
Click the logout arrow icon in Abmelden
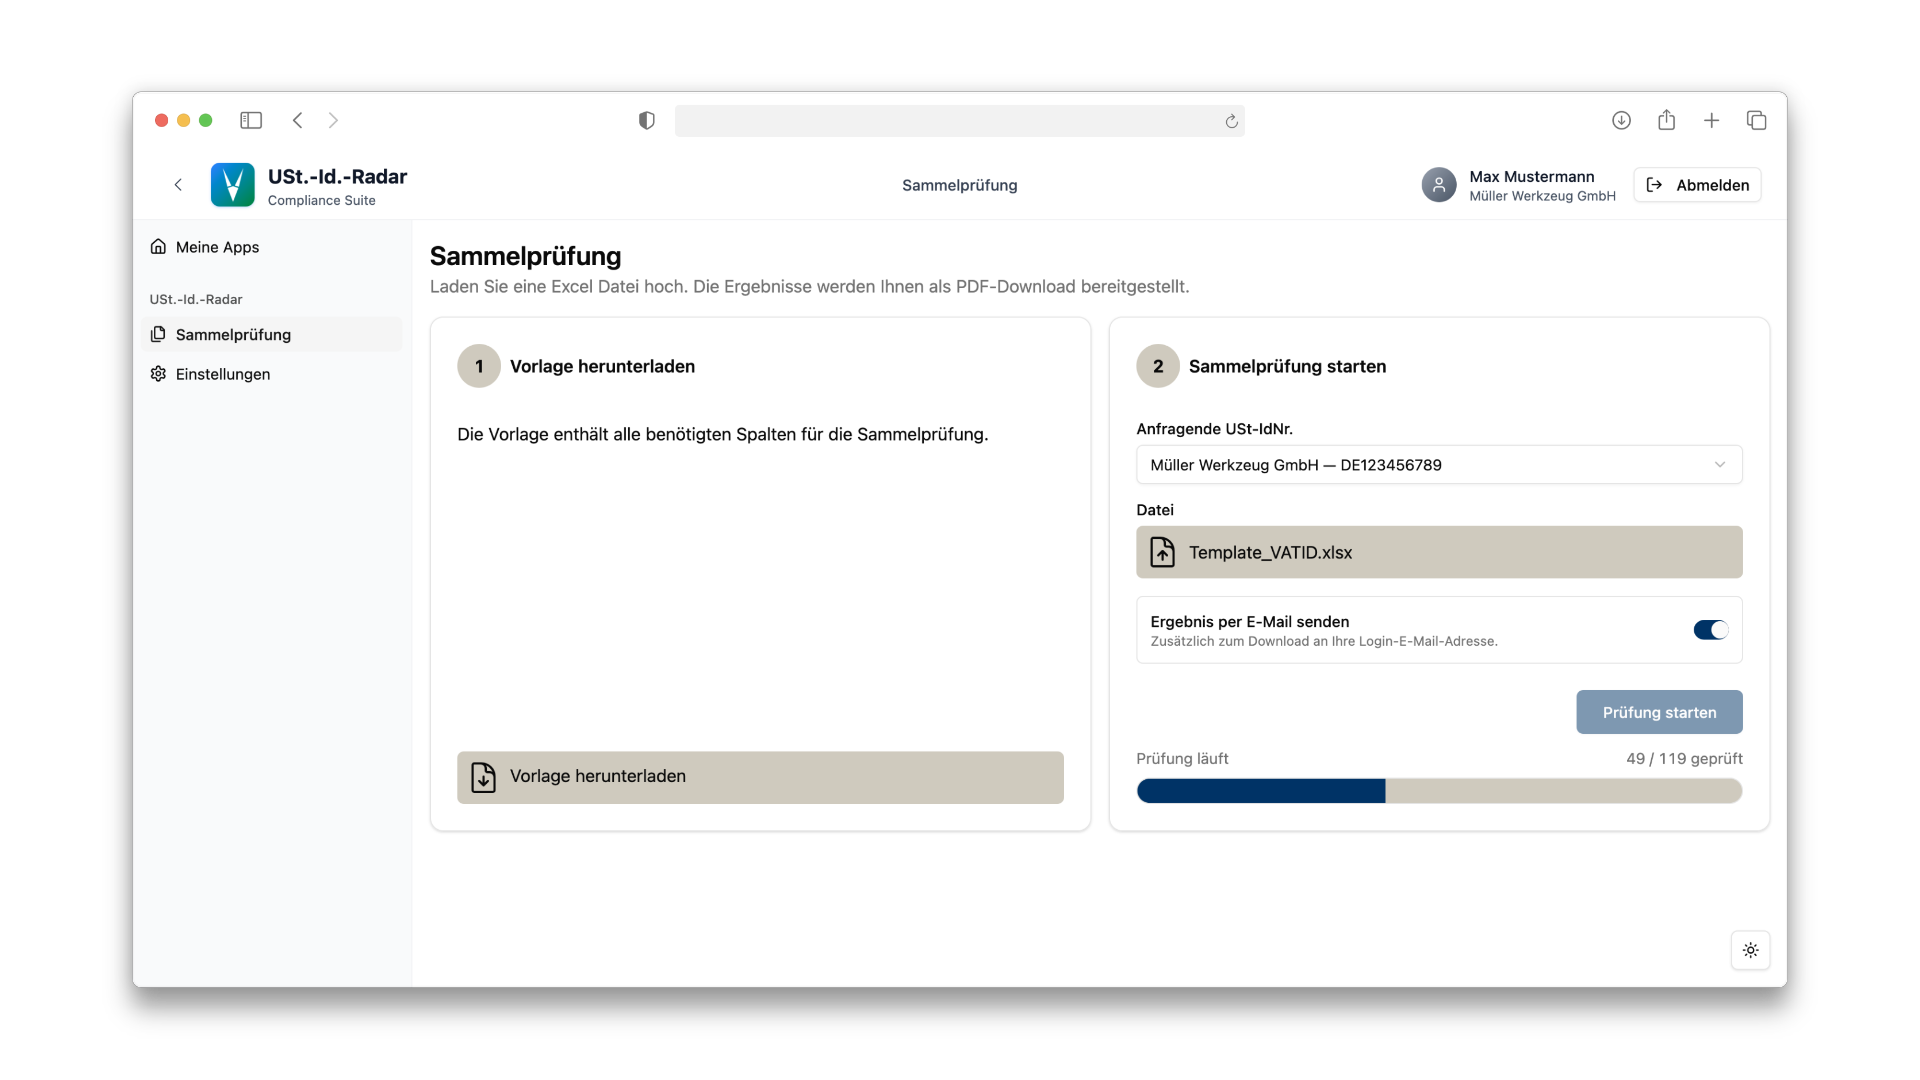pyautogui.click(x=1654, y=185)
